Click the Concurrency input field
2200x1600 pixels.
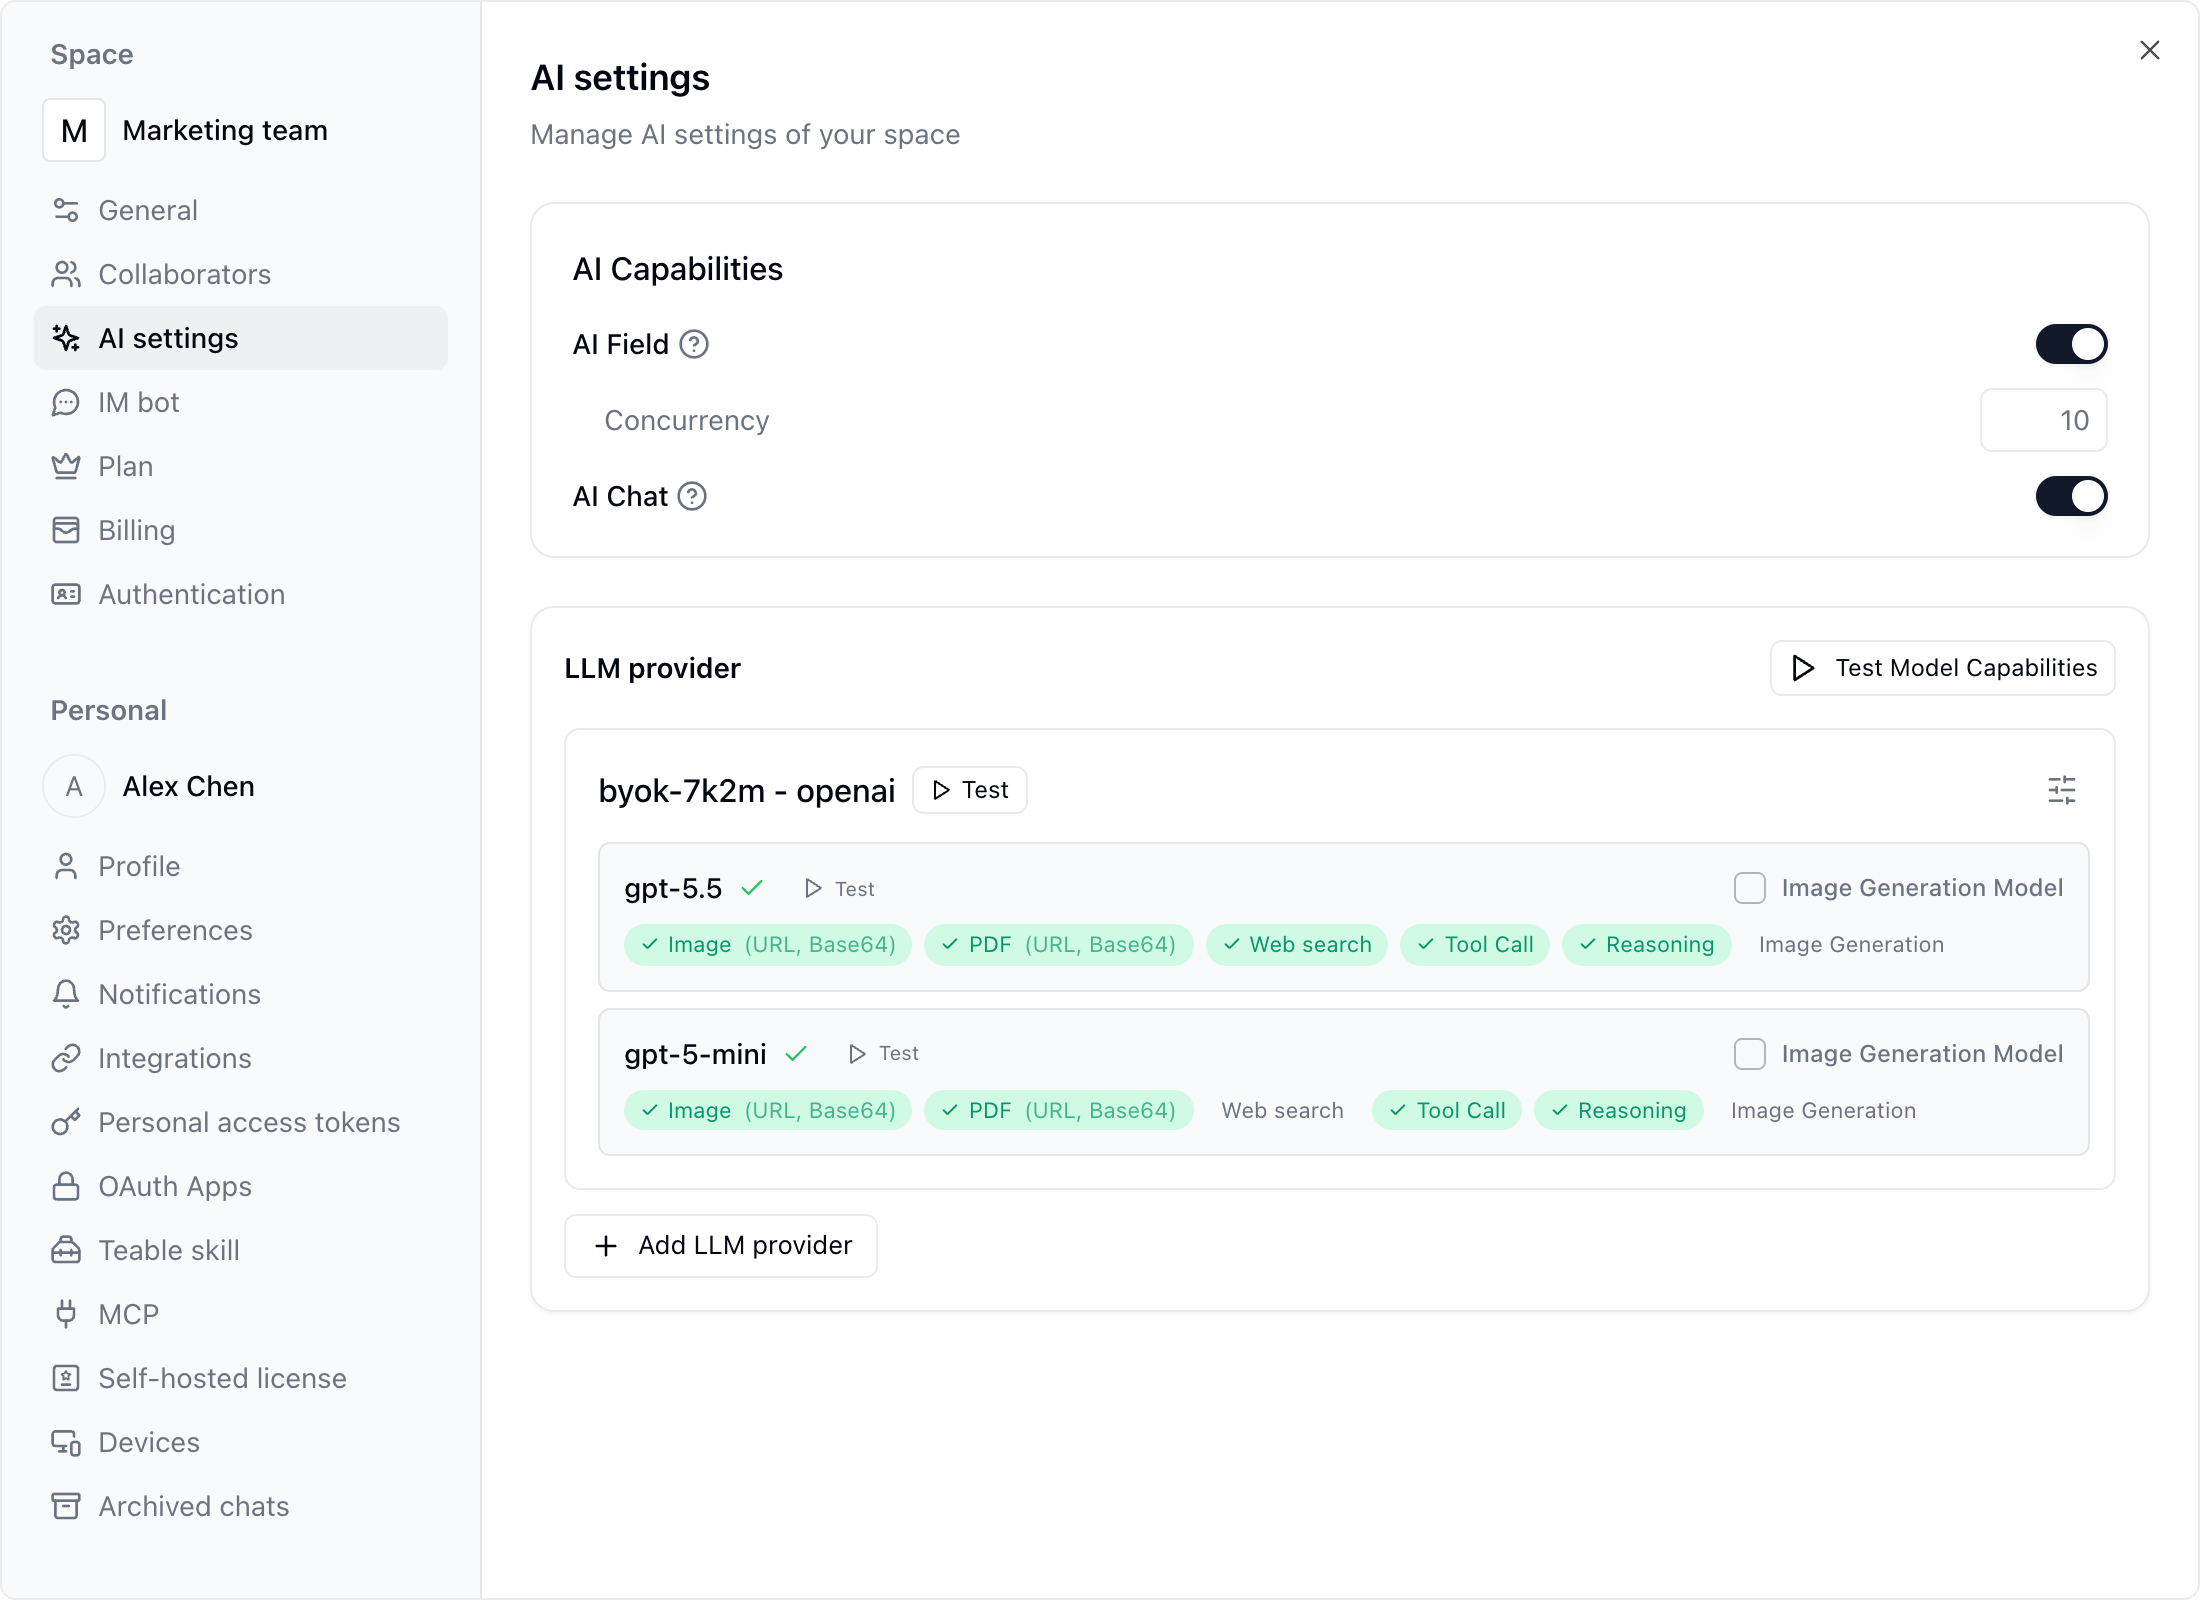pyautogui.click(x=2043, y=420)
